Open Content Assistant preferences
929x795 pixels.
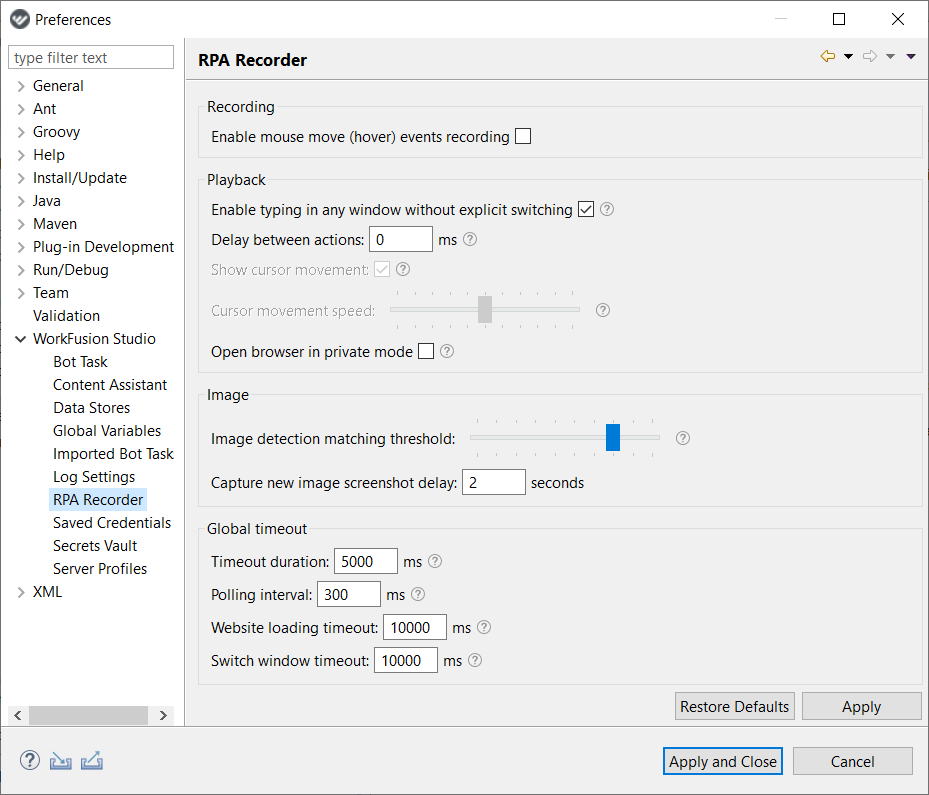click(110, 385)
